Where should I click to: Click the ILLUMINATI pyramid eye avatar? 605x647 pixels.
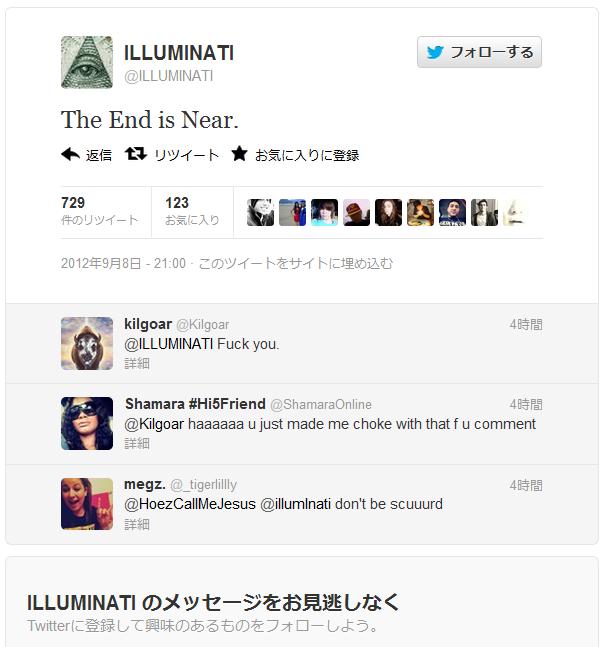pos(87,62)
